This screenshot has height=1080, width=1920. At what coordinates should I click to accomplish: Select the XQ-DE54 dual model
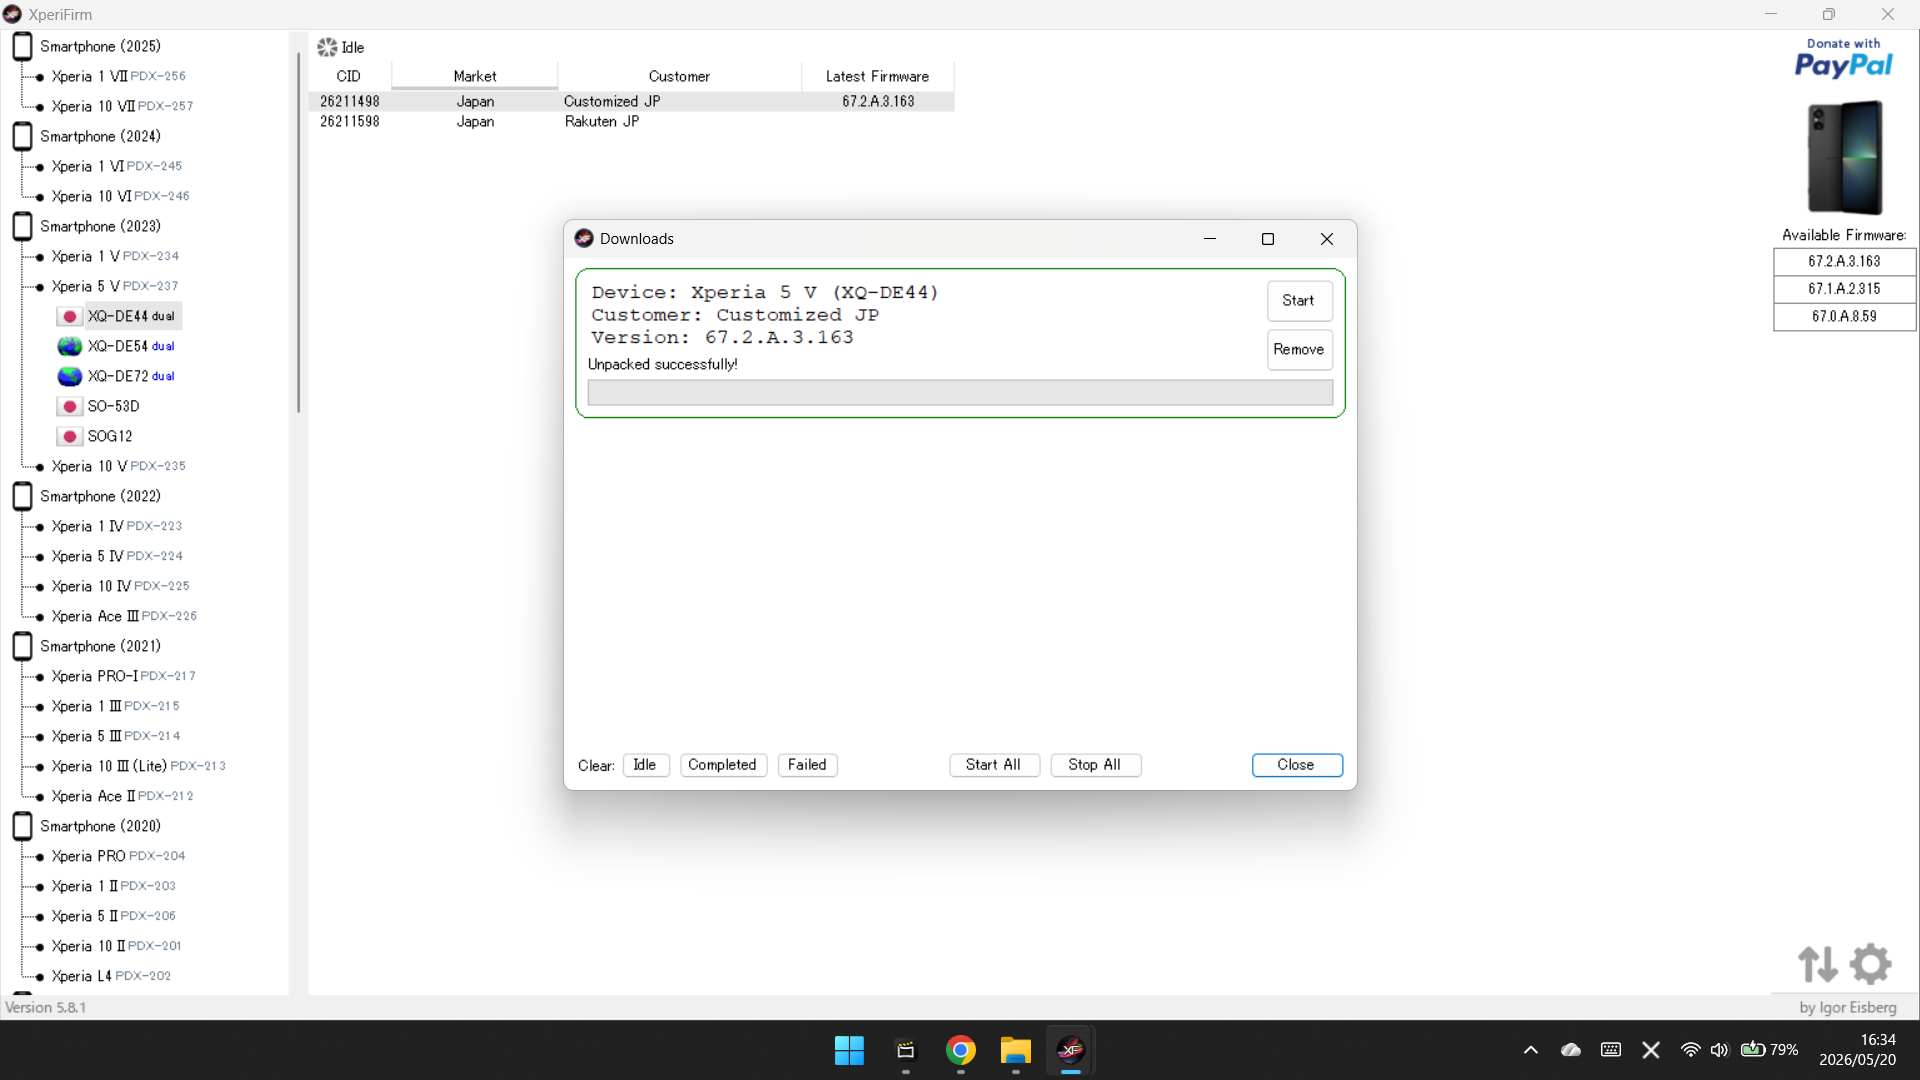tap(131, 346)
